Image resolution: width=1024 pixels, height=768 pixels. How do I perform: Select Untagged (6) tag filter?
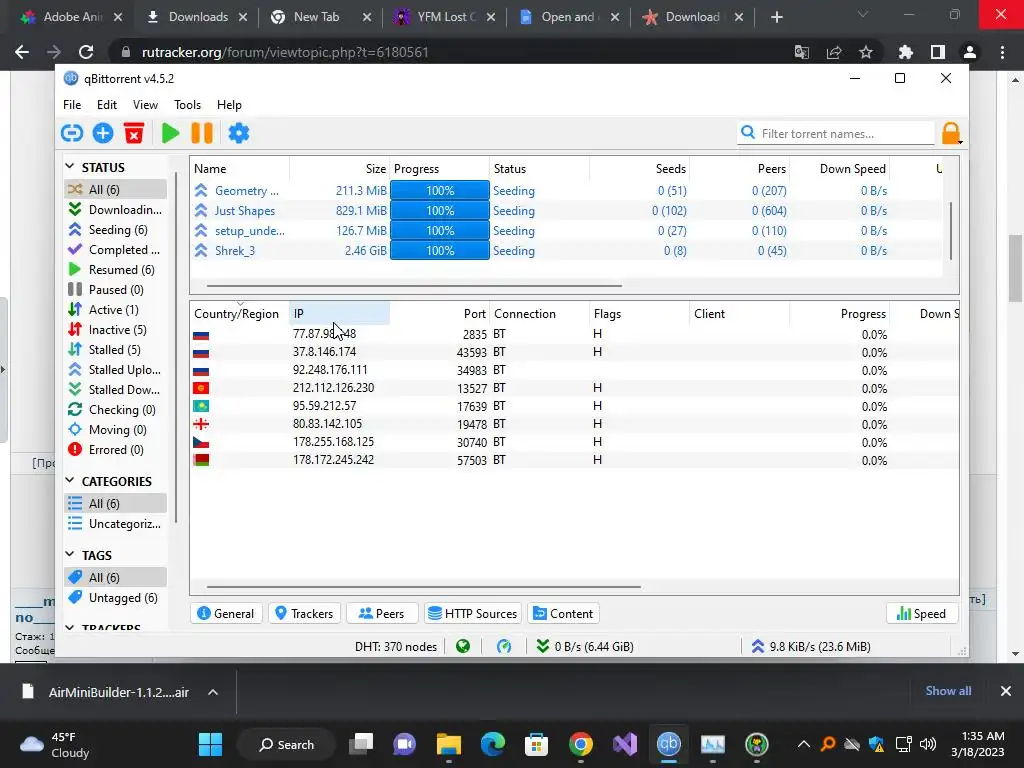coord(115,598)
